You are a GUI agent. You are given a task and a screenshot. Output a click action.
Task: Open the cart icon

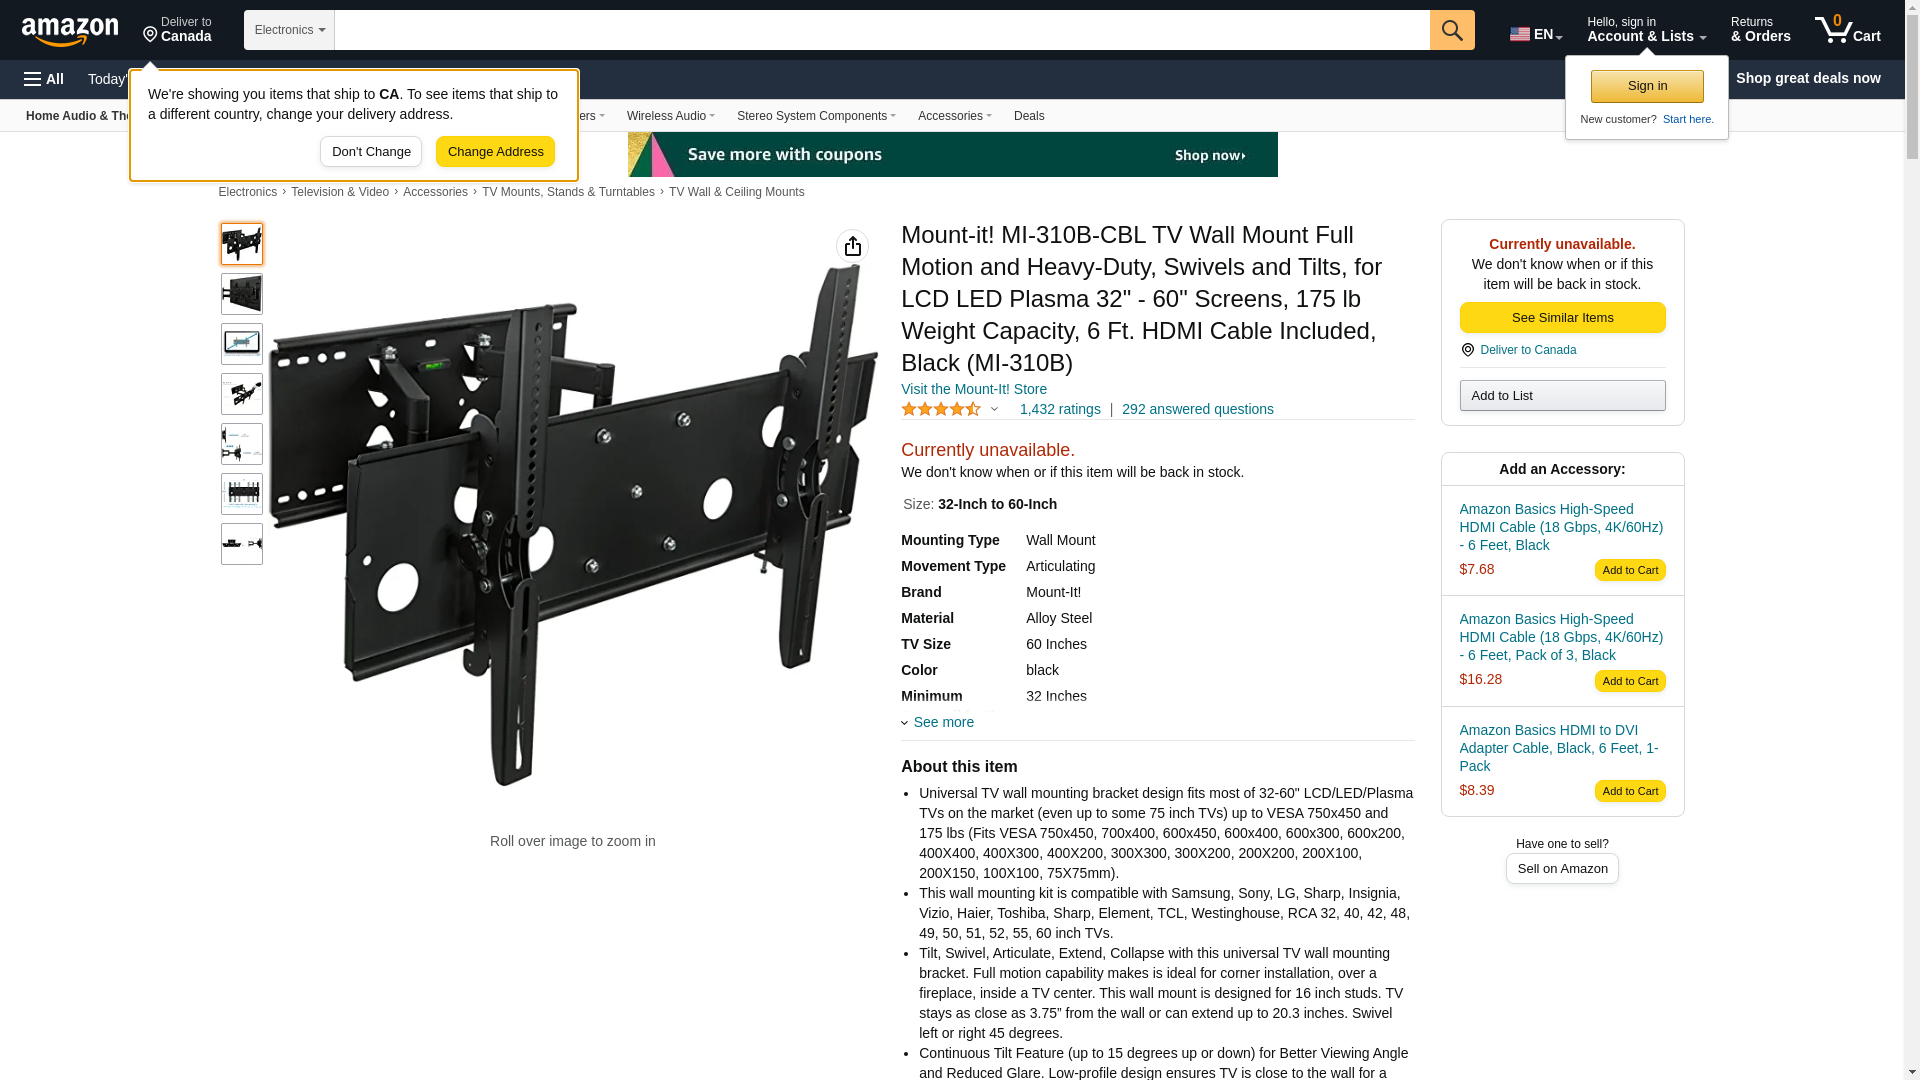(x=1848, y=30)
